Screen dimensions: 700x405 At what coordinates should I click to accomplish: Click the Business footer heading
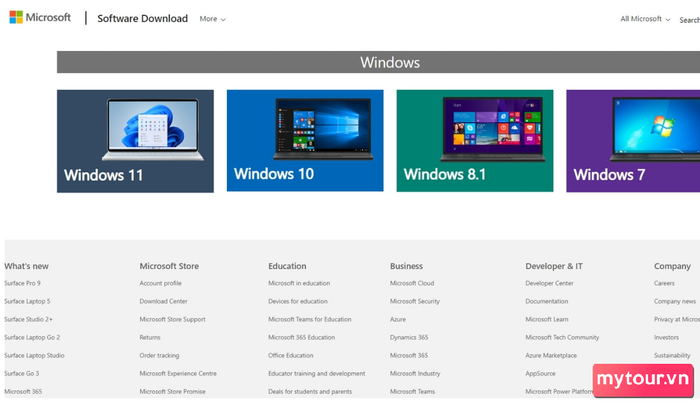click(x=406, y=266)
